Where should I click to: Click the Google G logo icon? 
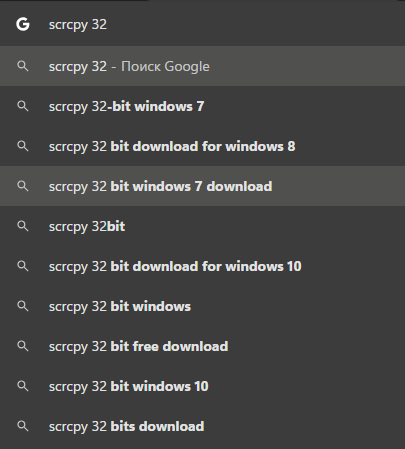pyautogui.click(x=23, y=24)
